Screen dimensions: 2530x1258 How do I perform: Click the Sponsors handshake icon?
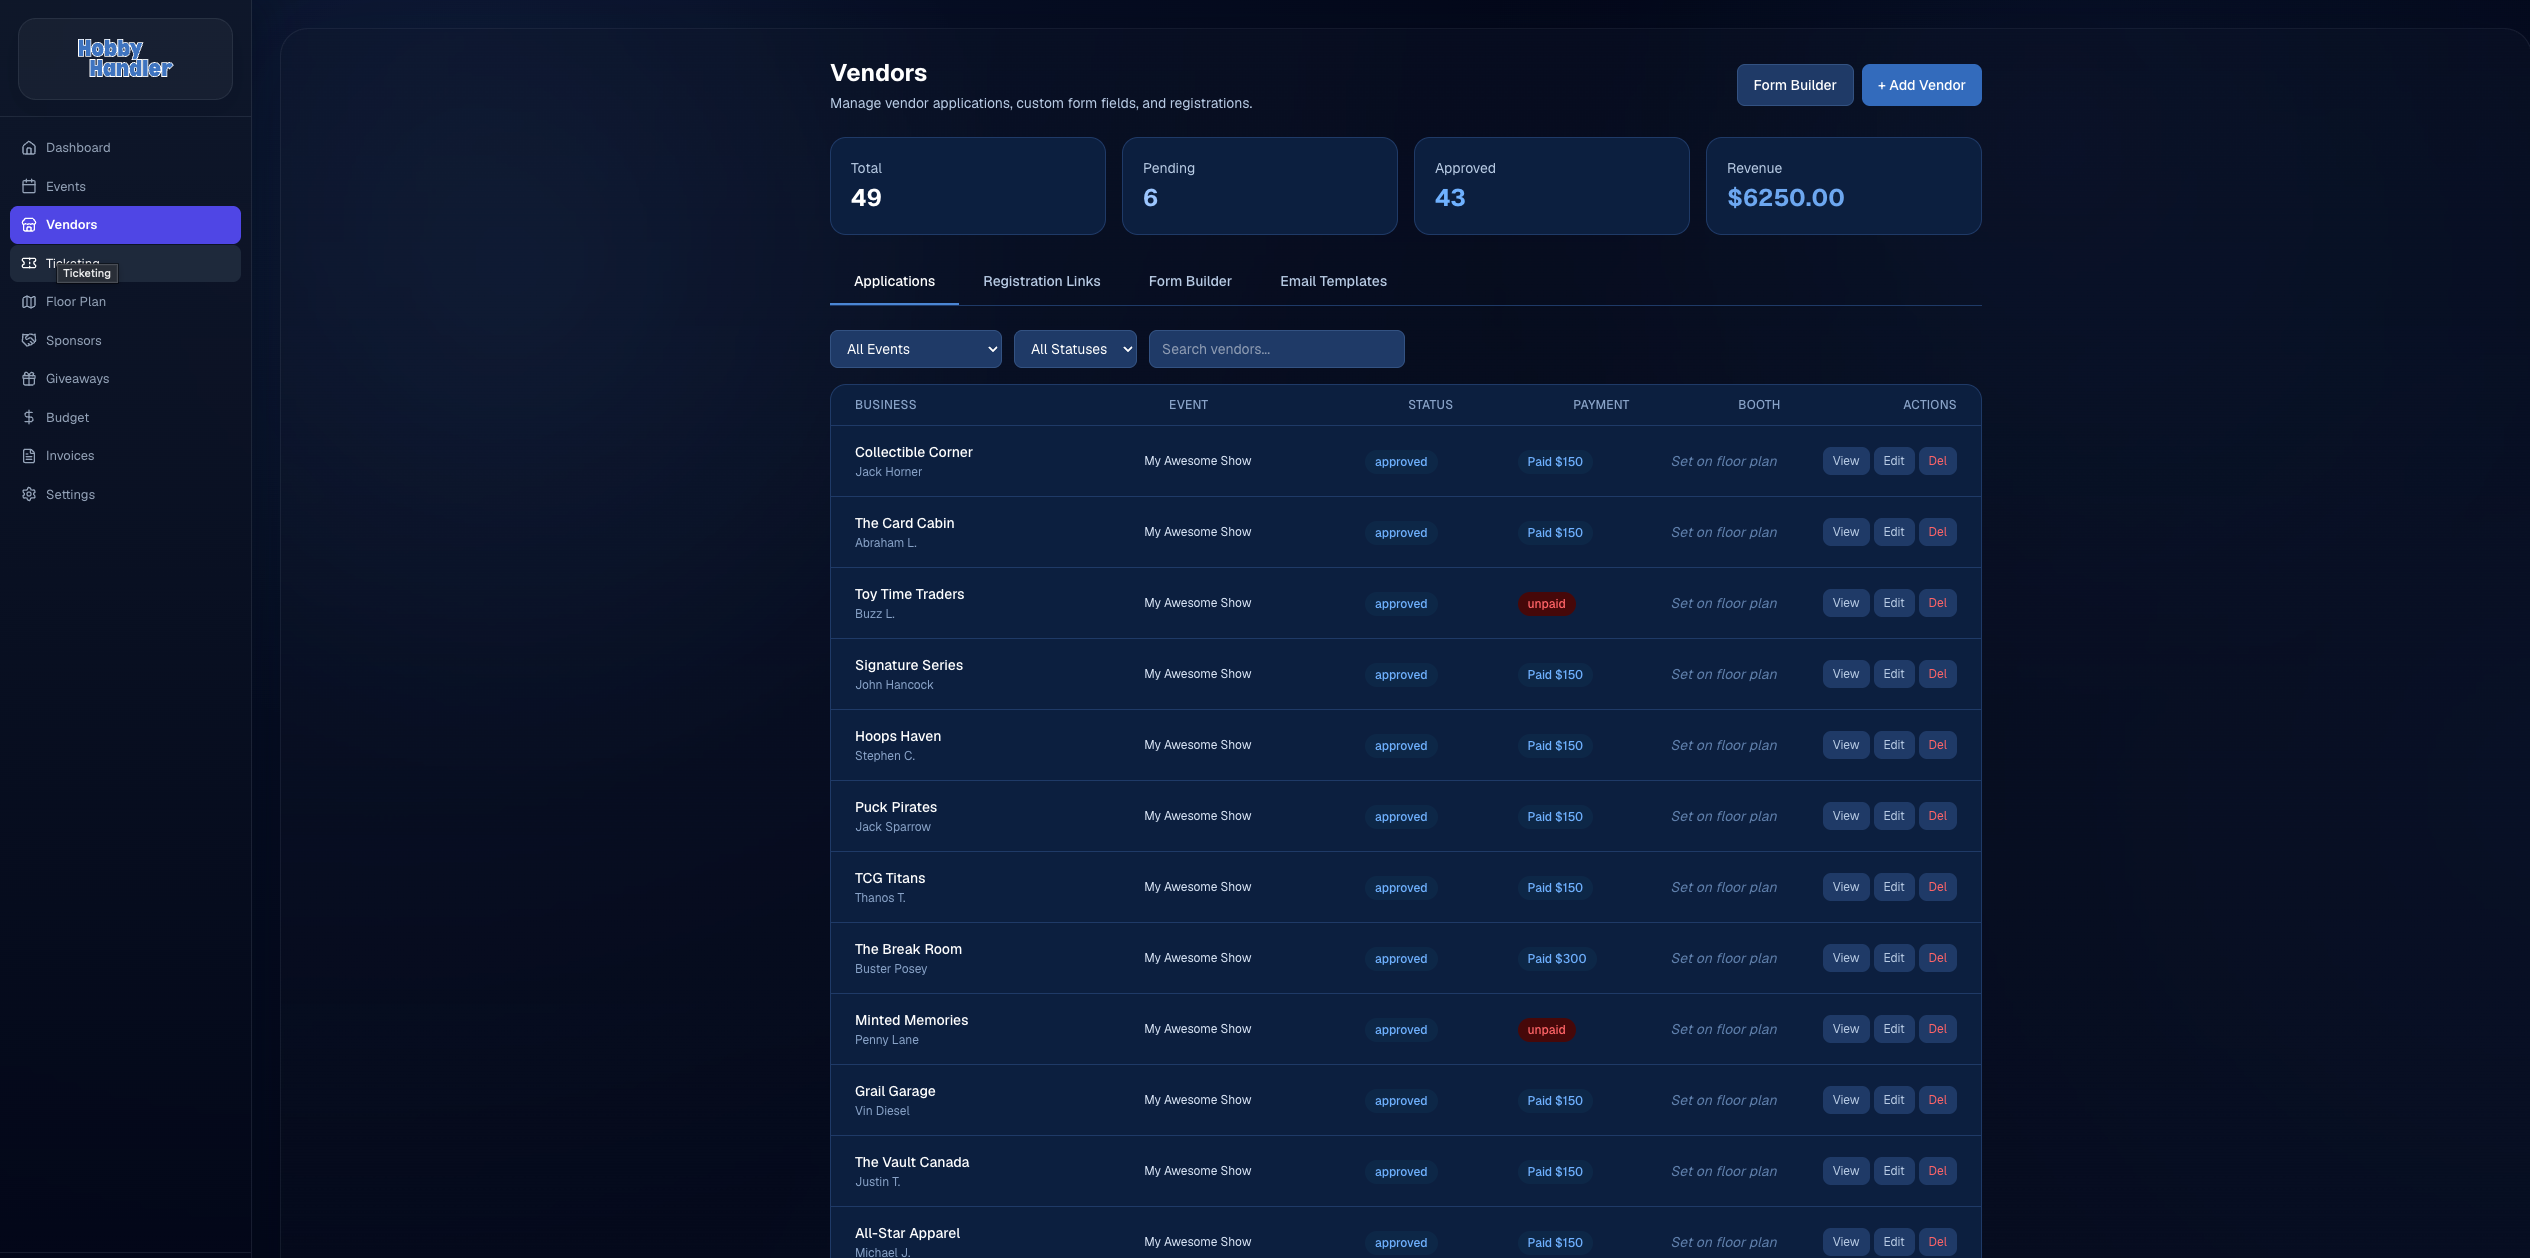pyautogui.click(x=29, y=340)
